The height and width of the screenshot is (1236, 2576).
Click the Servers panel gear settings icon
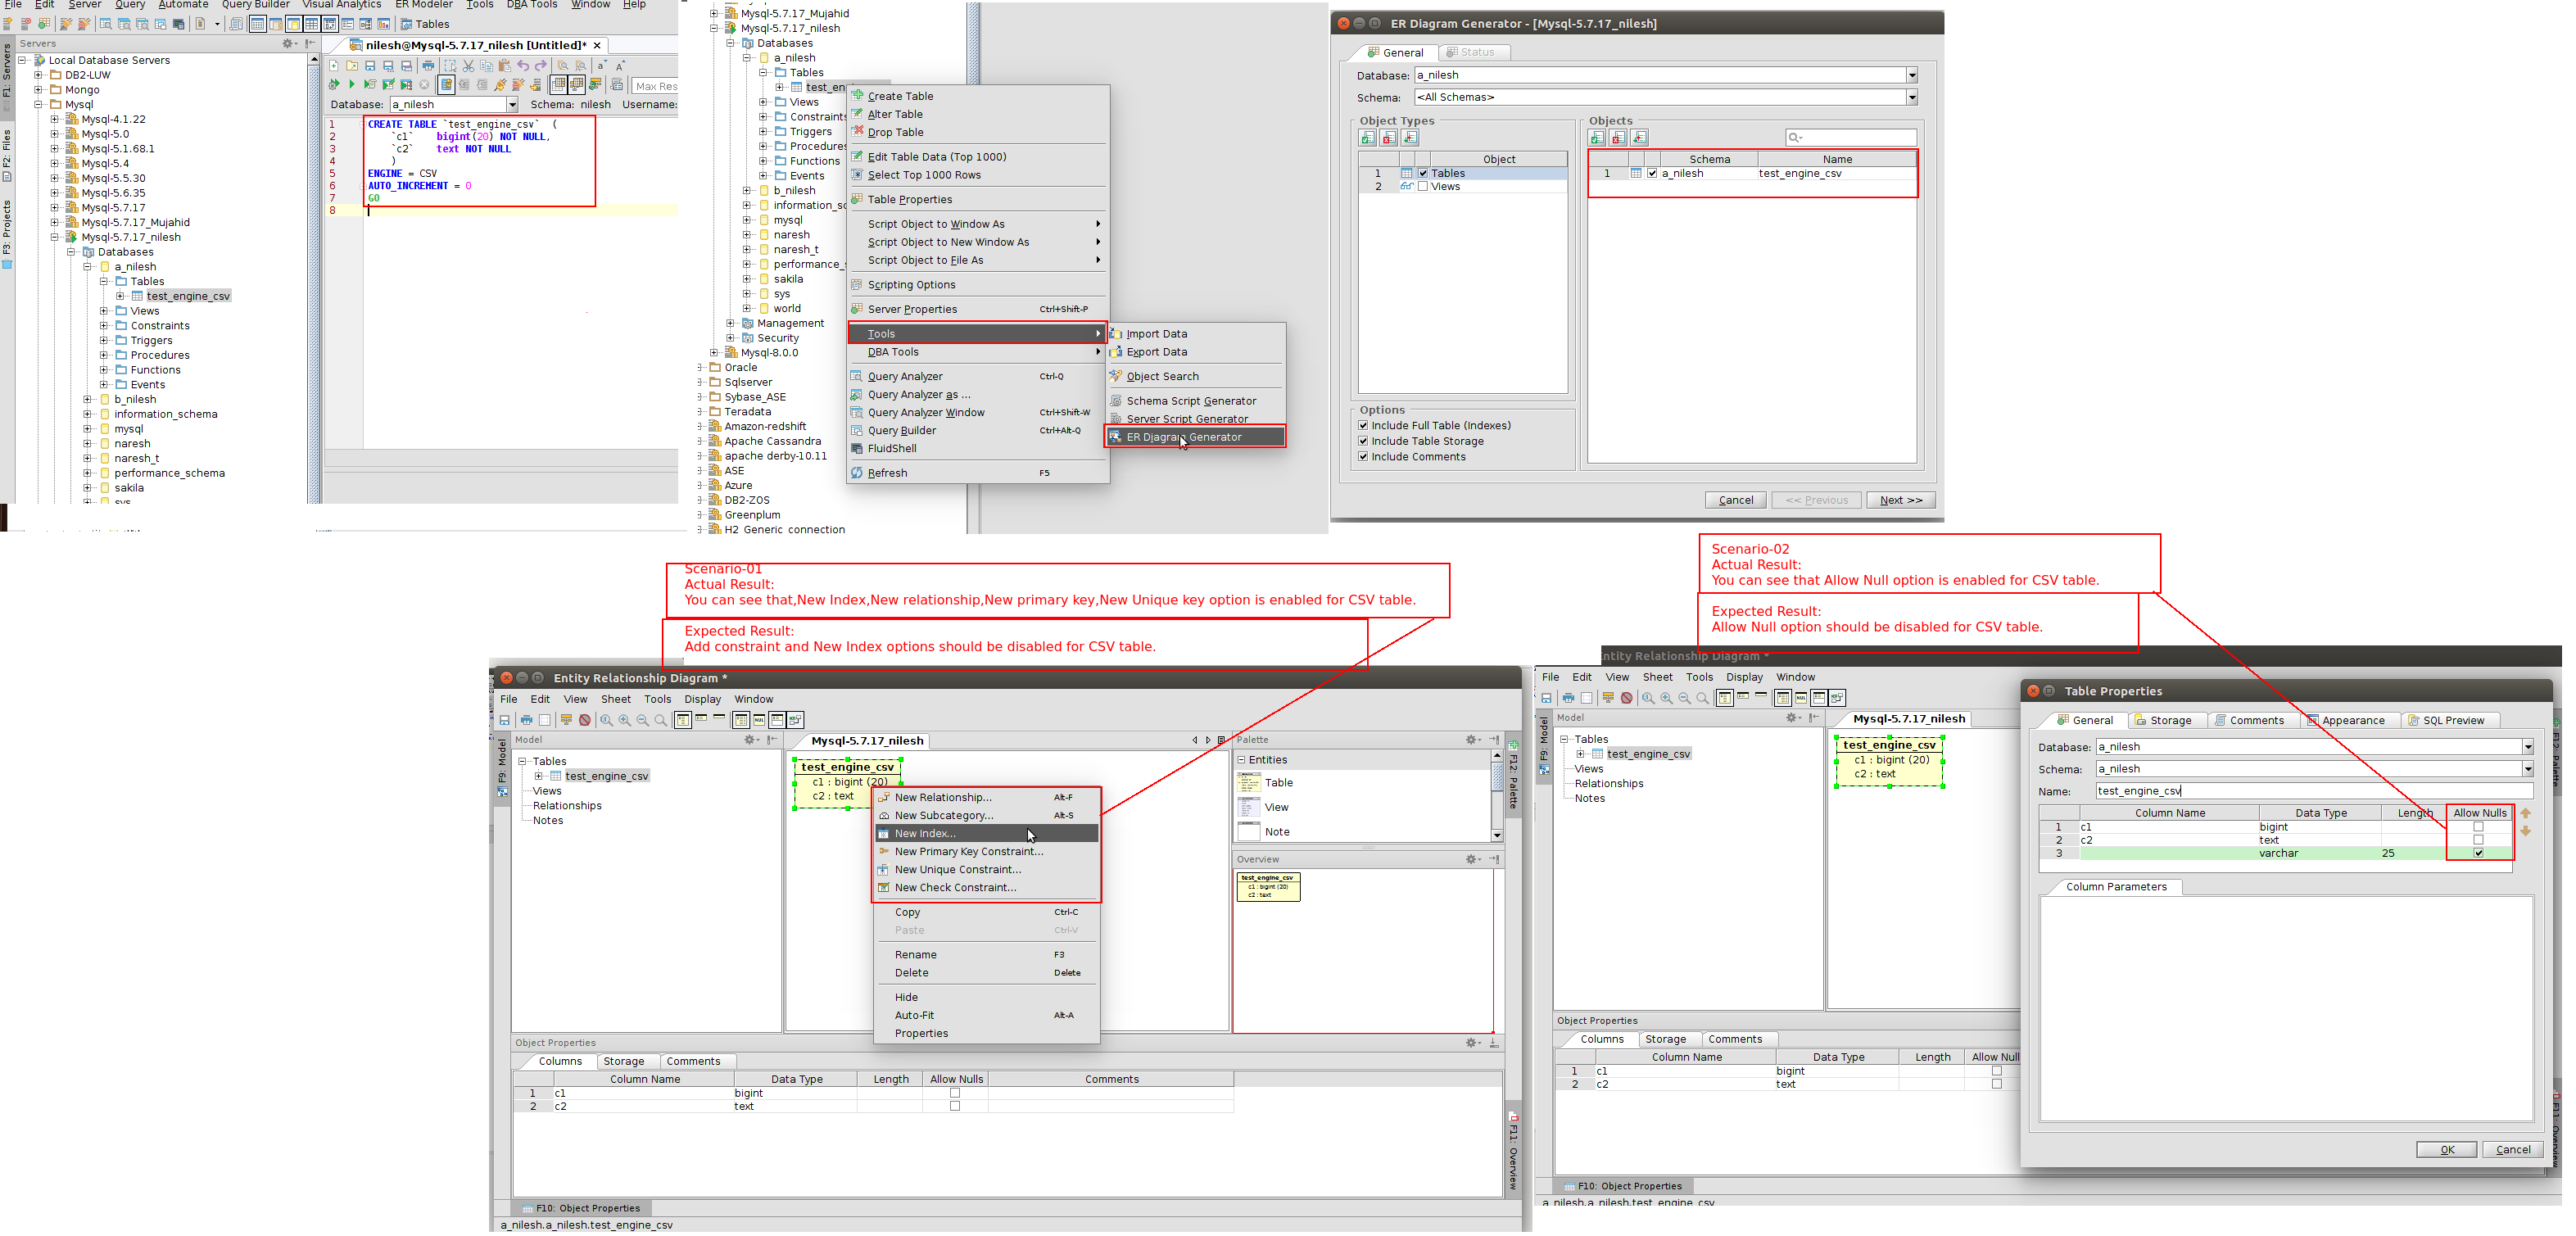point(289,44)
